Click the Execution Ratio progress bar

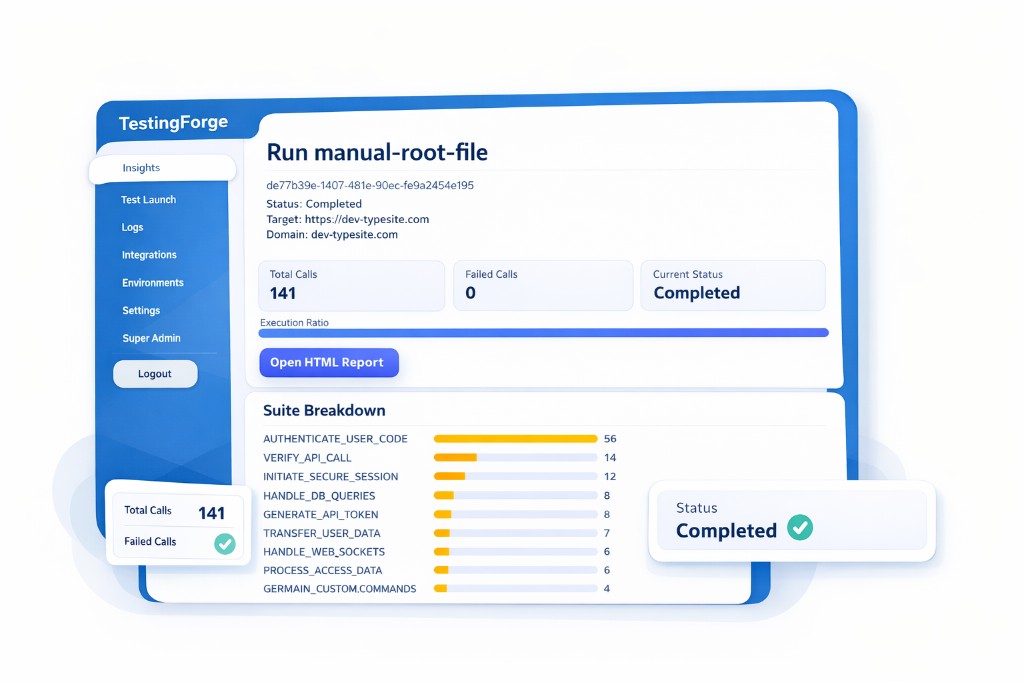543,333
